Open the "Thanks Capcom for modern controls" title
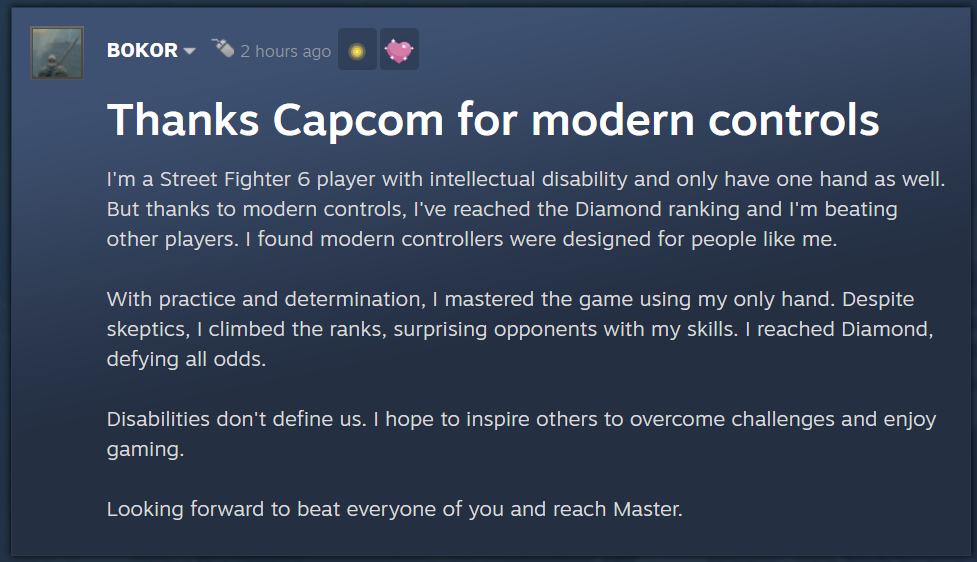Image resolution: width=977 pixels, height=562 pixels. coord(493,120)
